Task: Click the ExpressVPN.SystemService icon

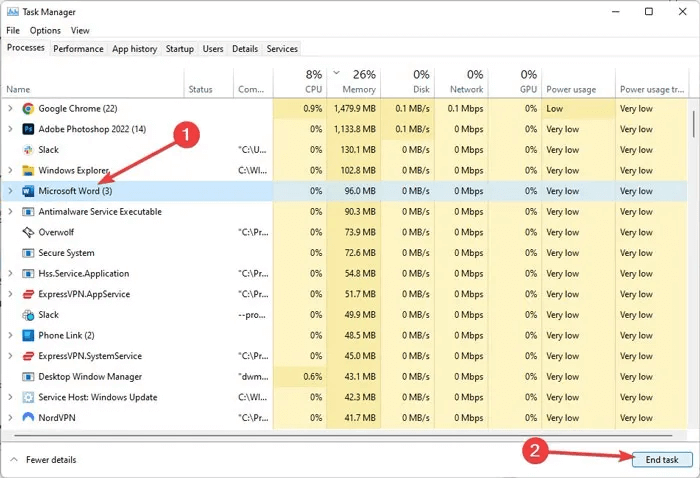Action: [x=28, y=356]
